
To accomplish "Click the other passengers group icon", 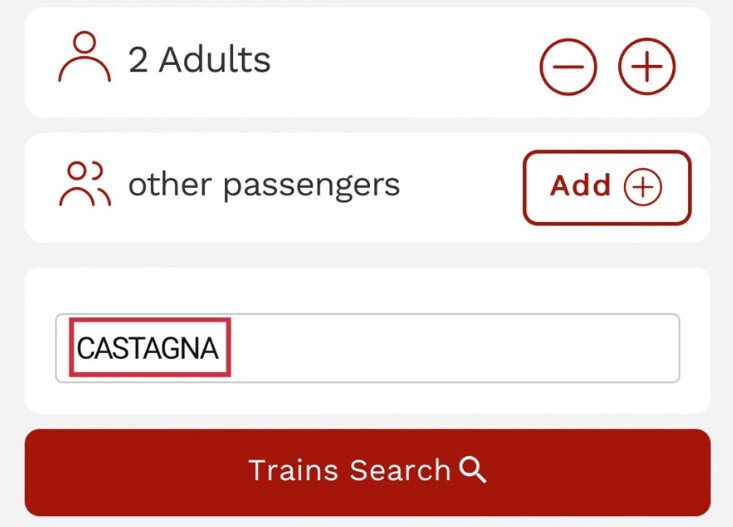I will pos(85,184).
